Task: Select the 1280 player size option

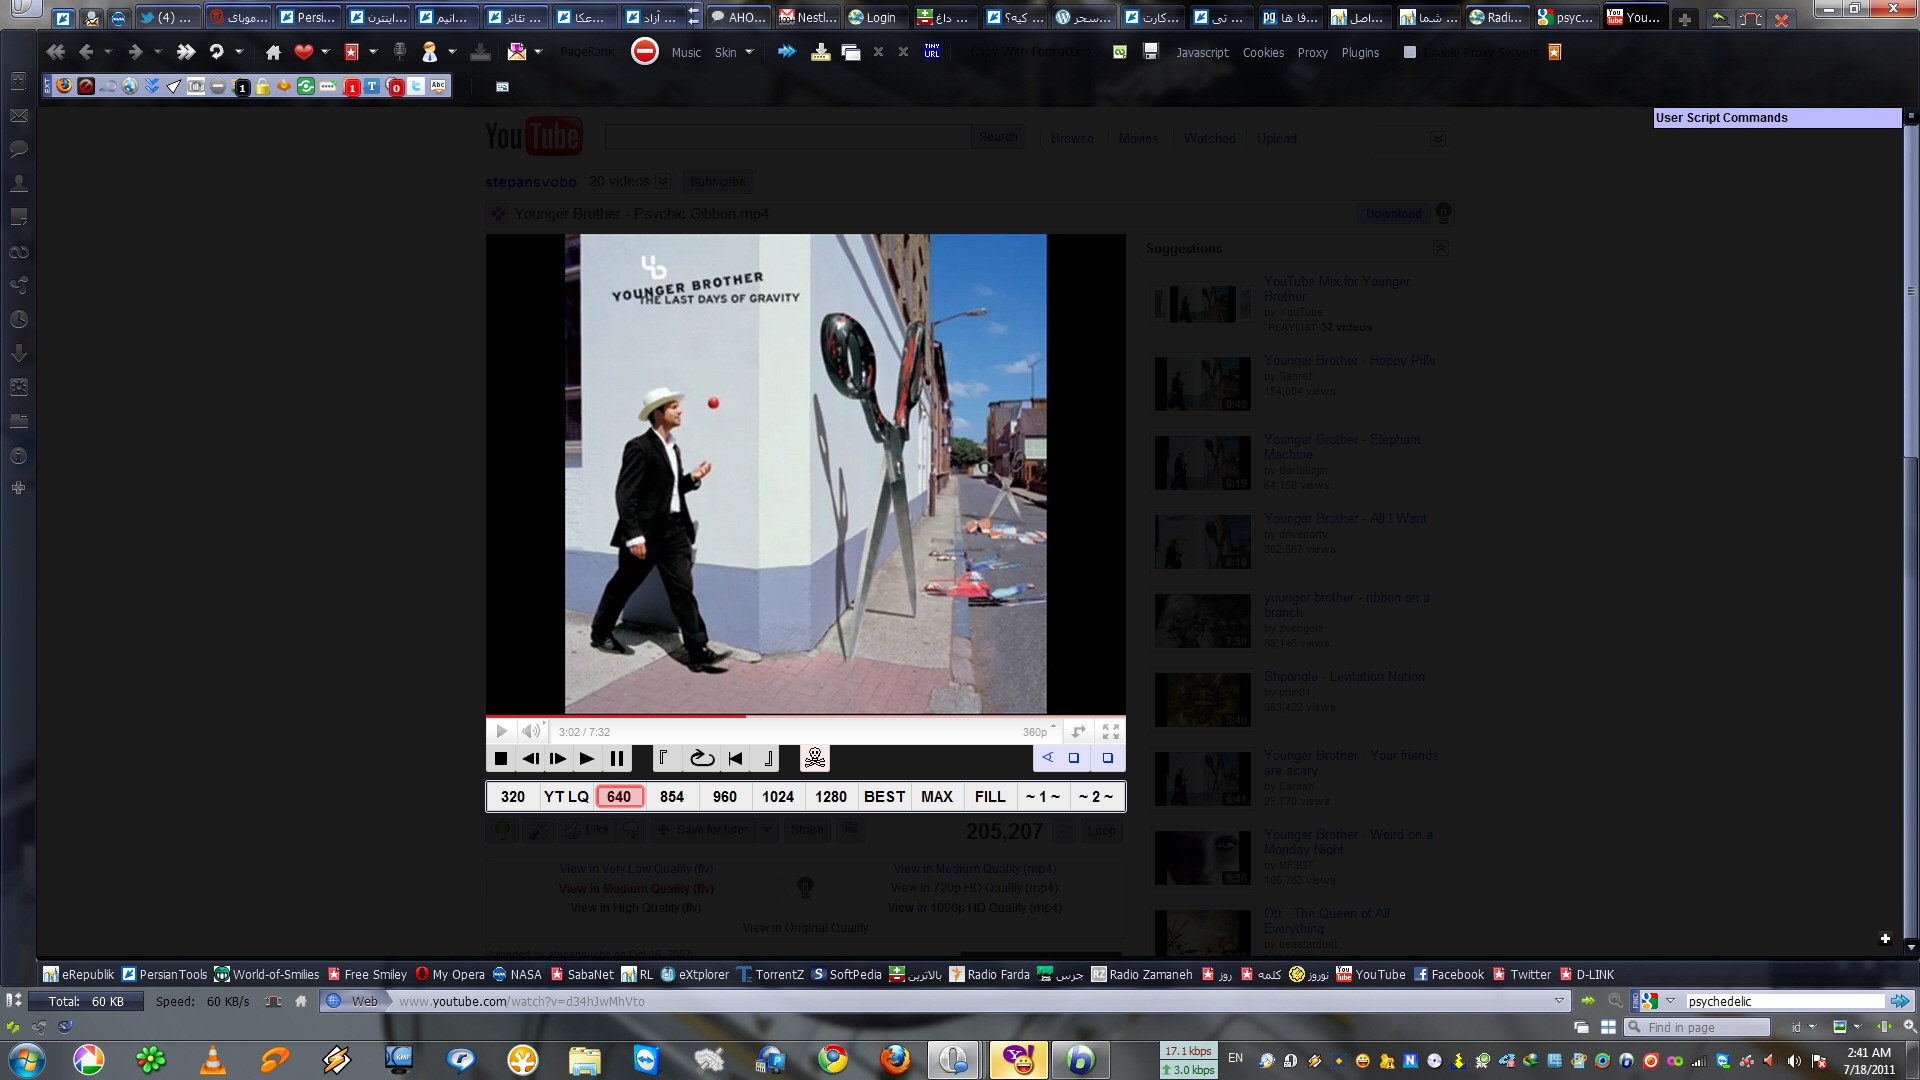Action: click(831, 797)
